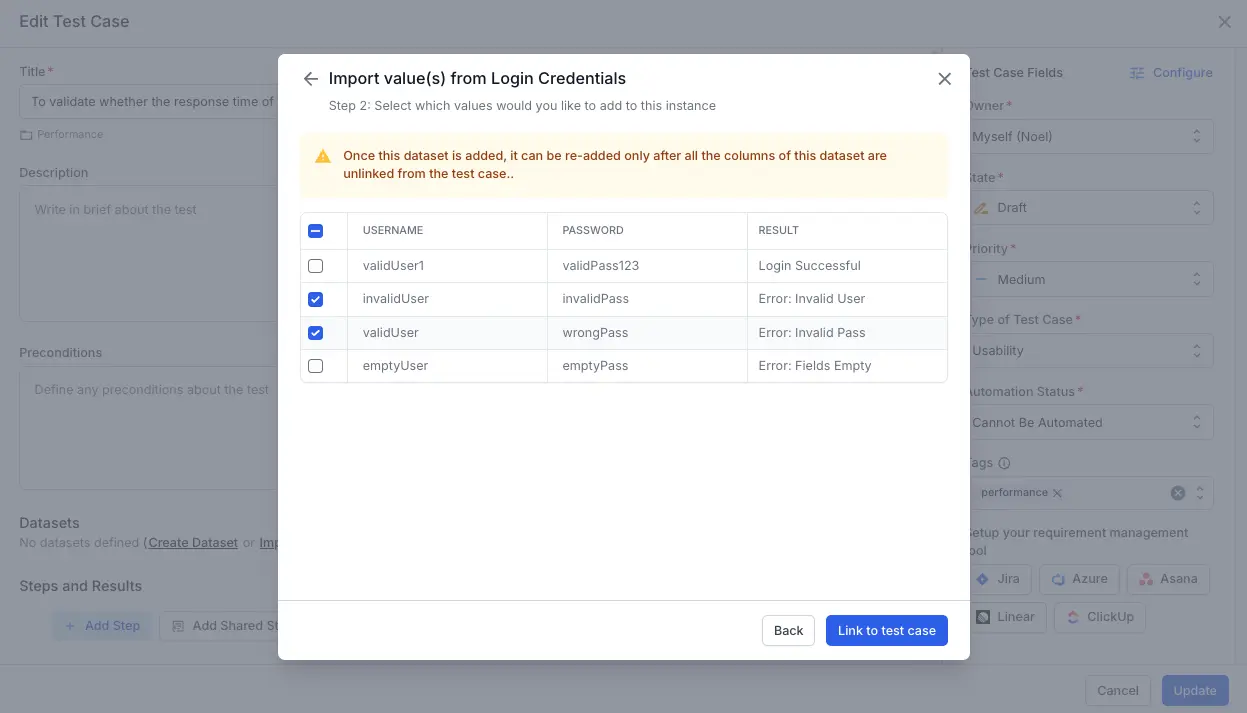The height and width of the screenshot is (713, 1247).
Task: Click the back arrow icon in dialog header
Action: pyautogui.click(x=311, y=79)
